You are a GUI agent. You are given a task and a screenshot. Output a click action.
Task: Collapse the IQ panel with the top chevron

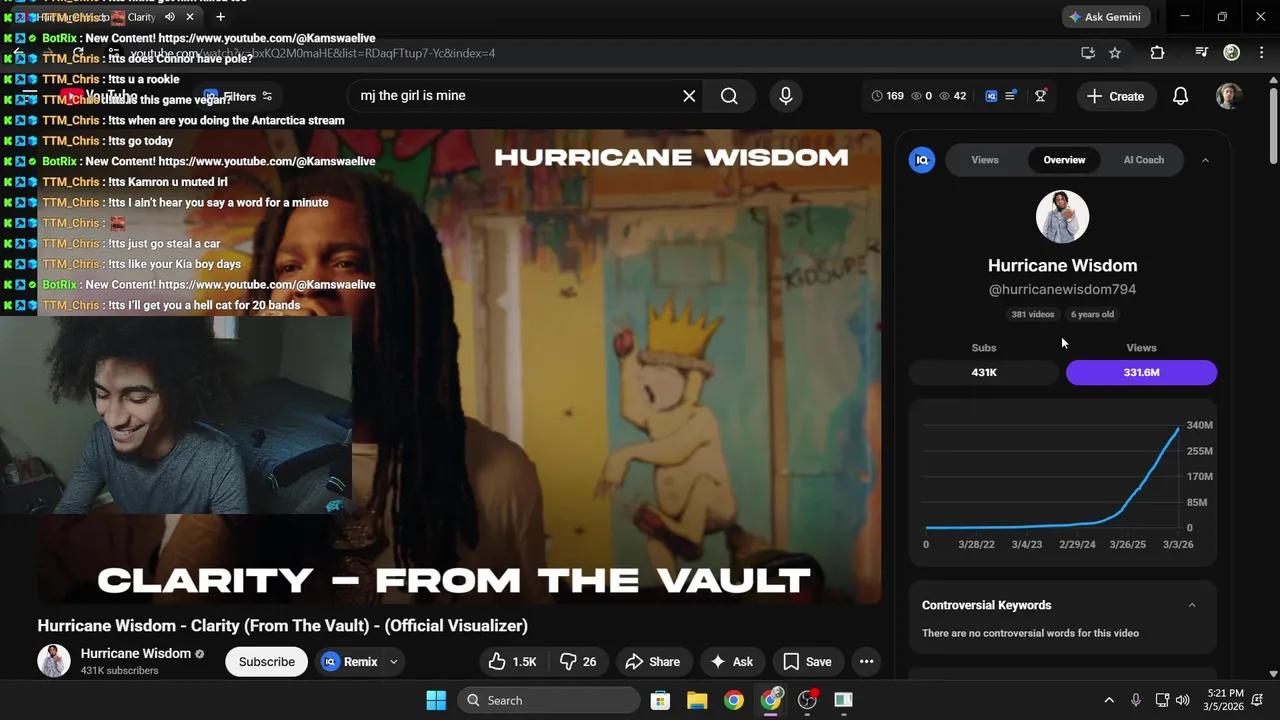1205,160
